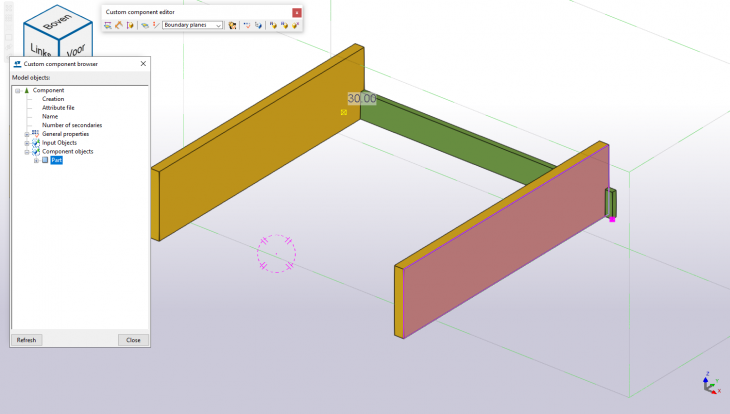This screenshot has height=414, width=730.
Task: Select the pink highlighted plate face
Action: [506, 240]
